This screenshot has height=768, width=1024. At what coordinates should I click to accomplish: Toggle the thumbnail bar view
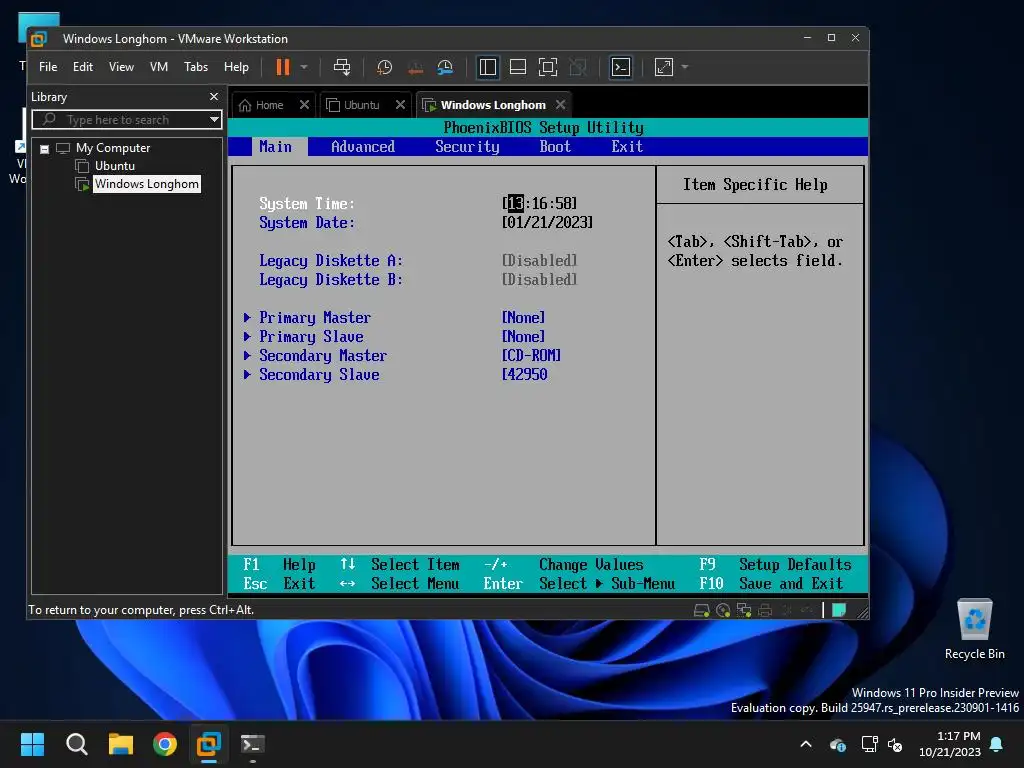pyautogui.click(x=518, y=67)
